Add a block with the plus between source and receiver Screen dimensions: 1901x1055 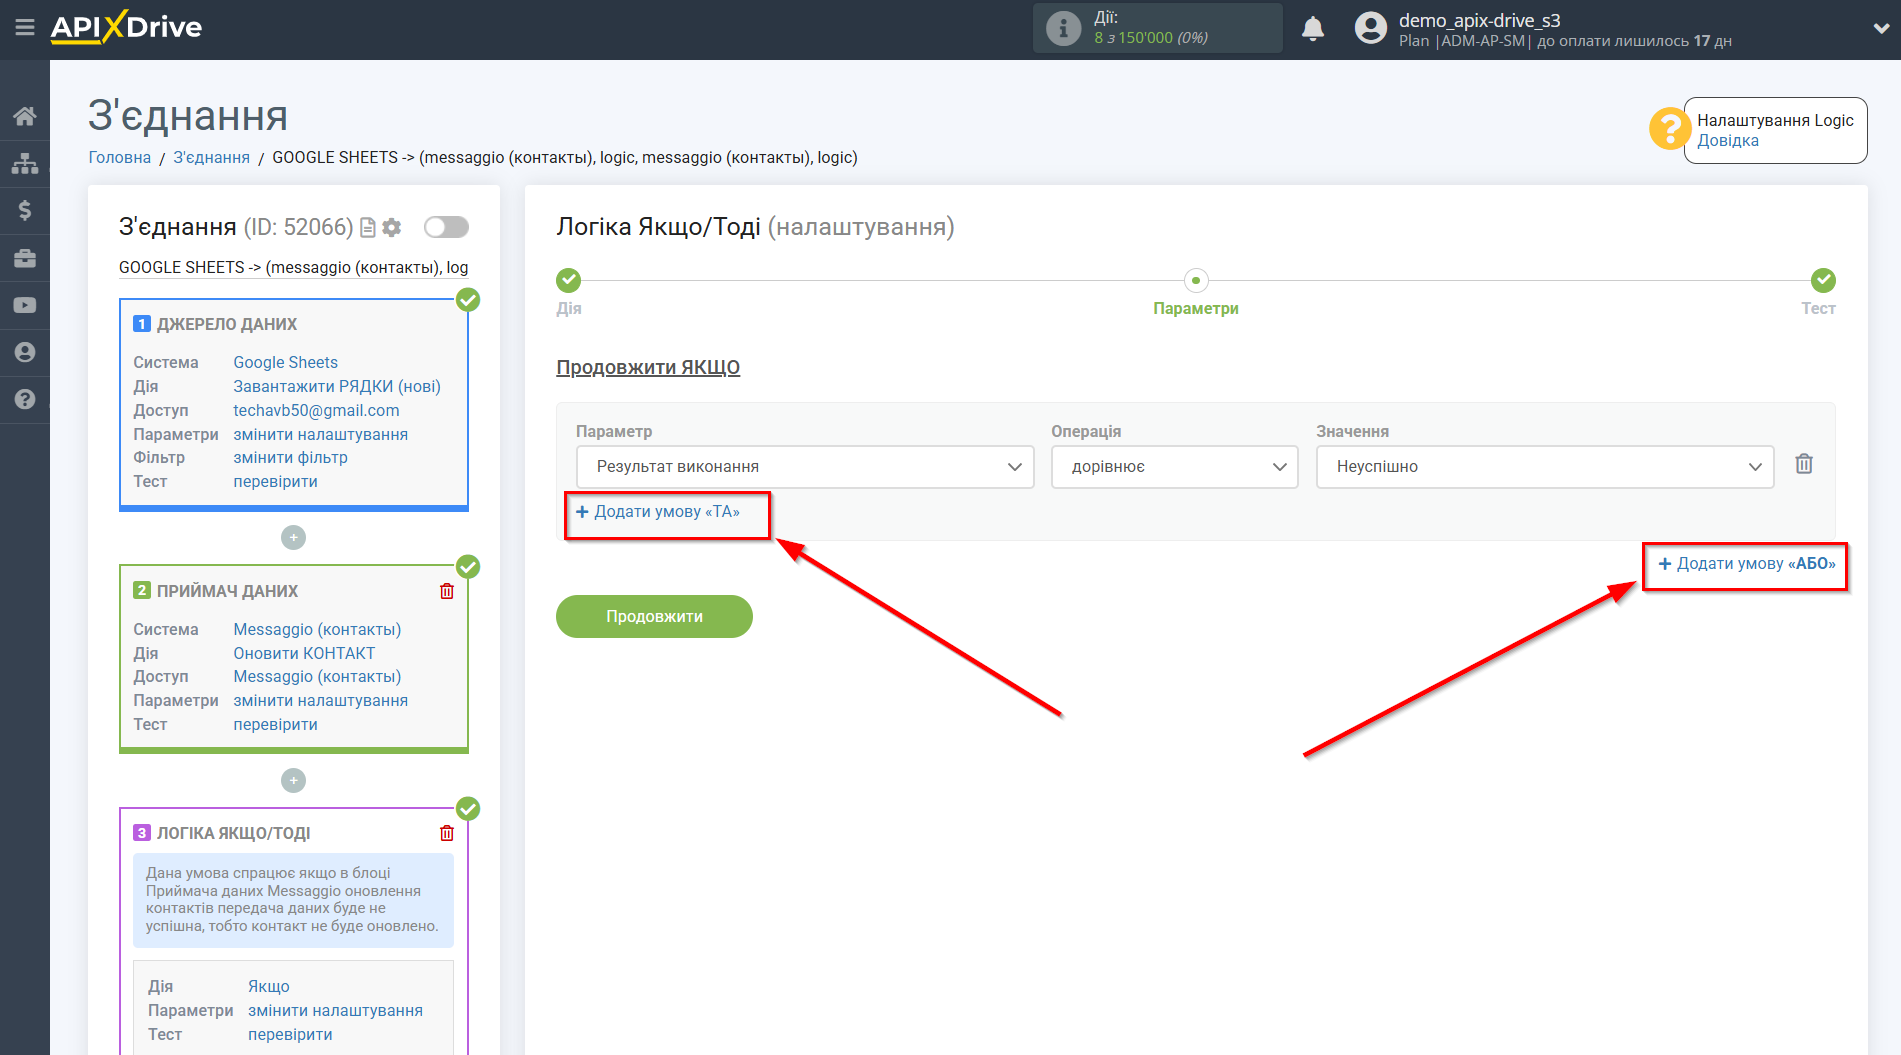click(x=293, y=538)
